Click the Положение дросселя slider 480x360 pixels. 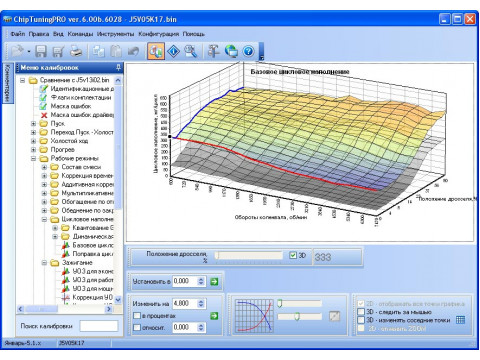(x=249, y=256)
